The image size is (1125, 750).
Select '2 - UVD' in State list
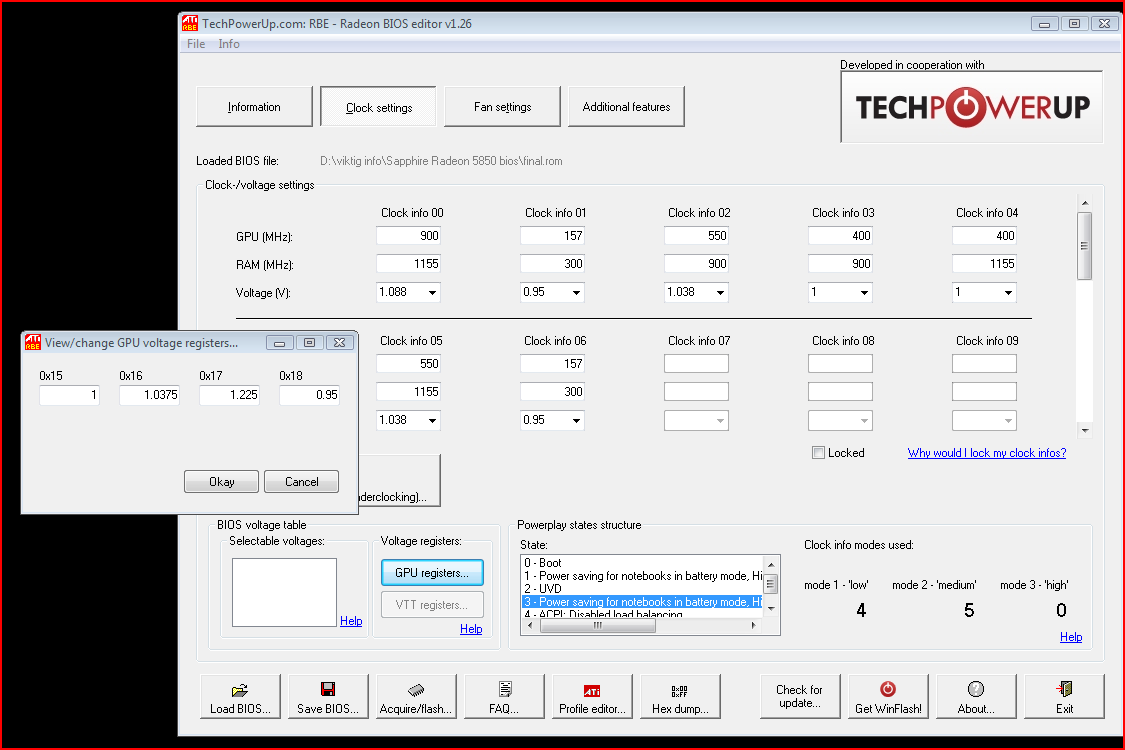click(x=642, y=589)
